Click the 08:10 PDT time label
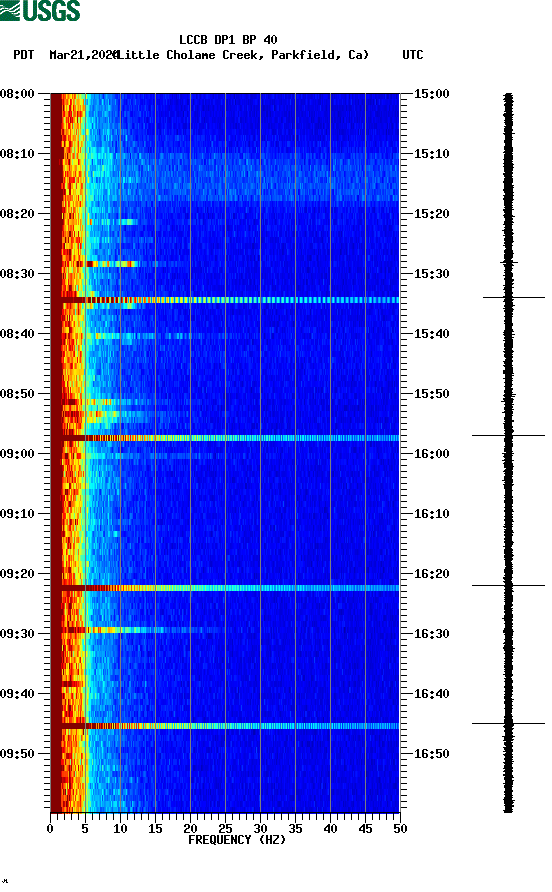The width and height of the screenshot is (552, 892). 18,154
